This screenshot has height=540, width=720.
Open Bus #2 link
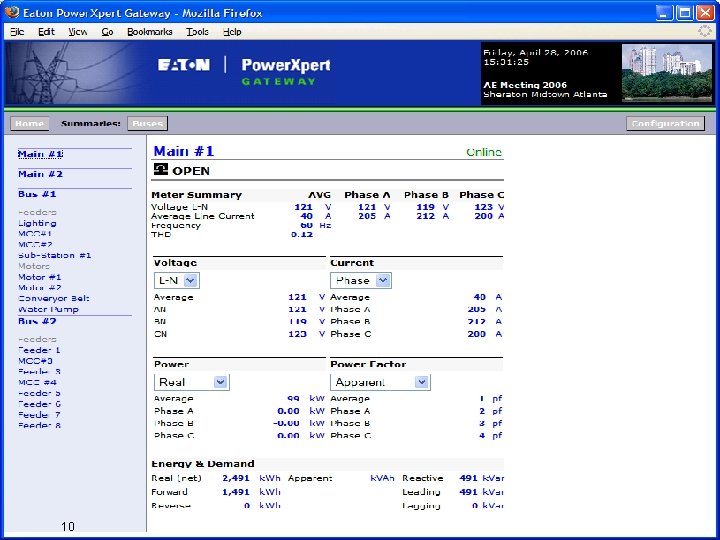coord(37,321)
